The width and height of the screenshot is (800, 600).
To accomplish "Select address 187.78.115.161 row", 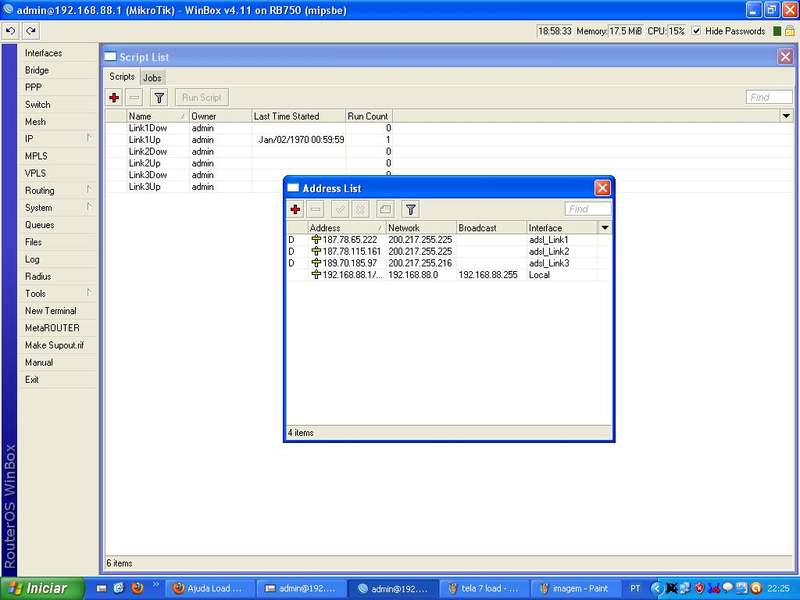I will 449,251.
